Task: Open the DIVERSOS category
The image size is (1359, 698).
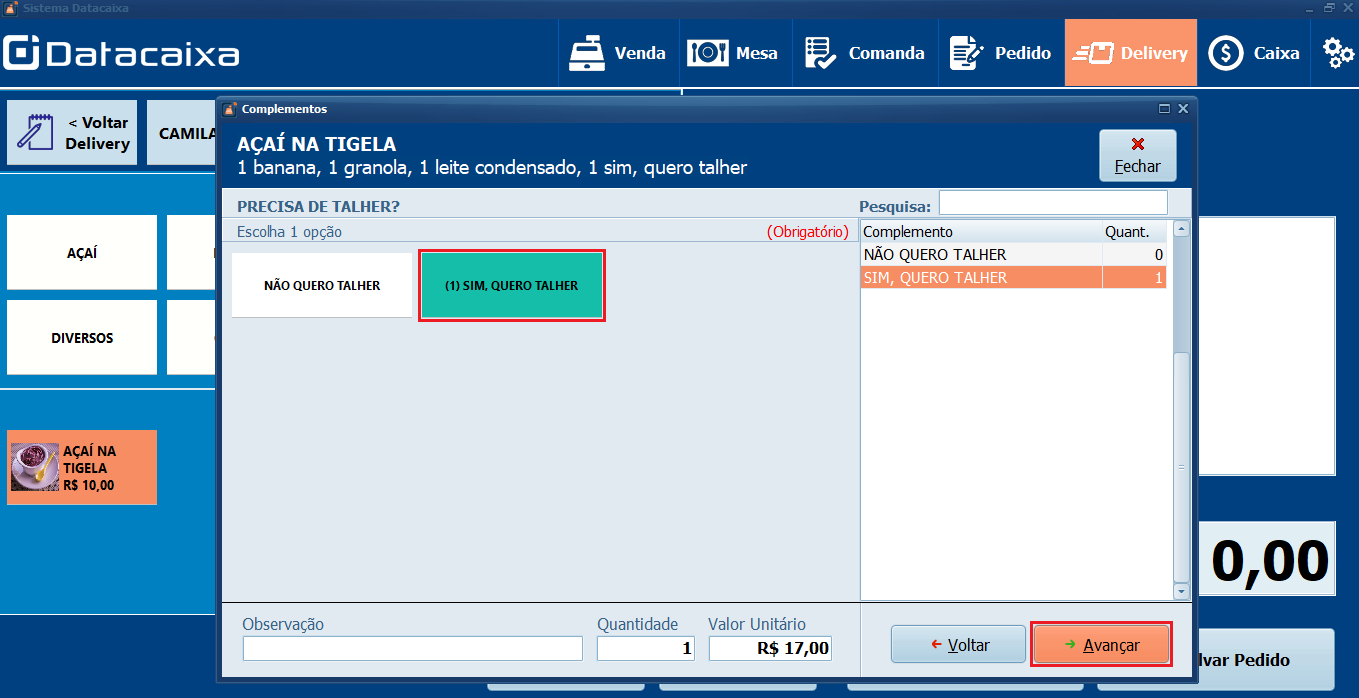Action: click(81, 337)
